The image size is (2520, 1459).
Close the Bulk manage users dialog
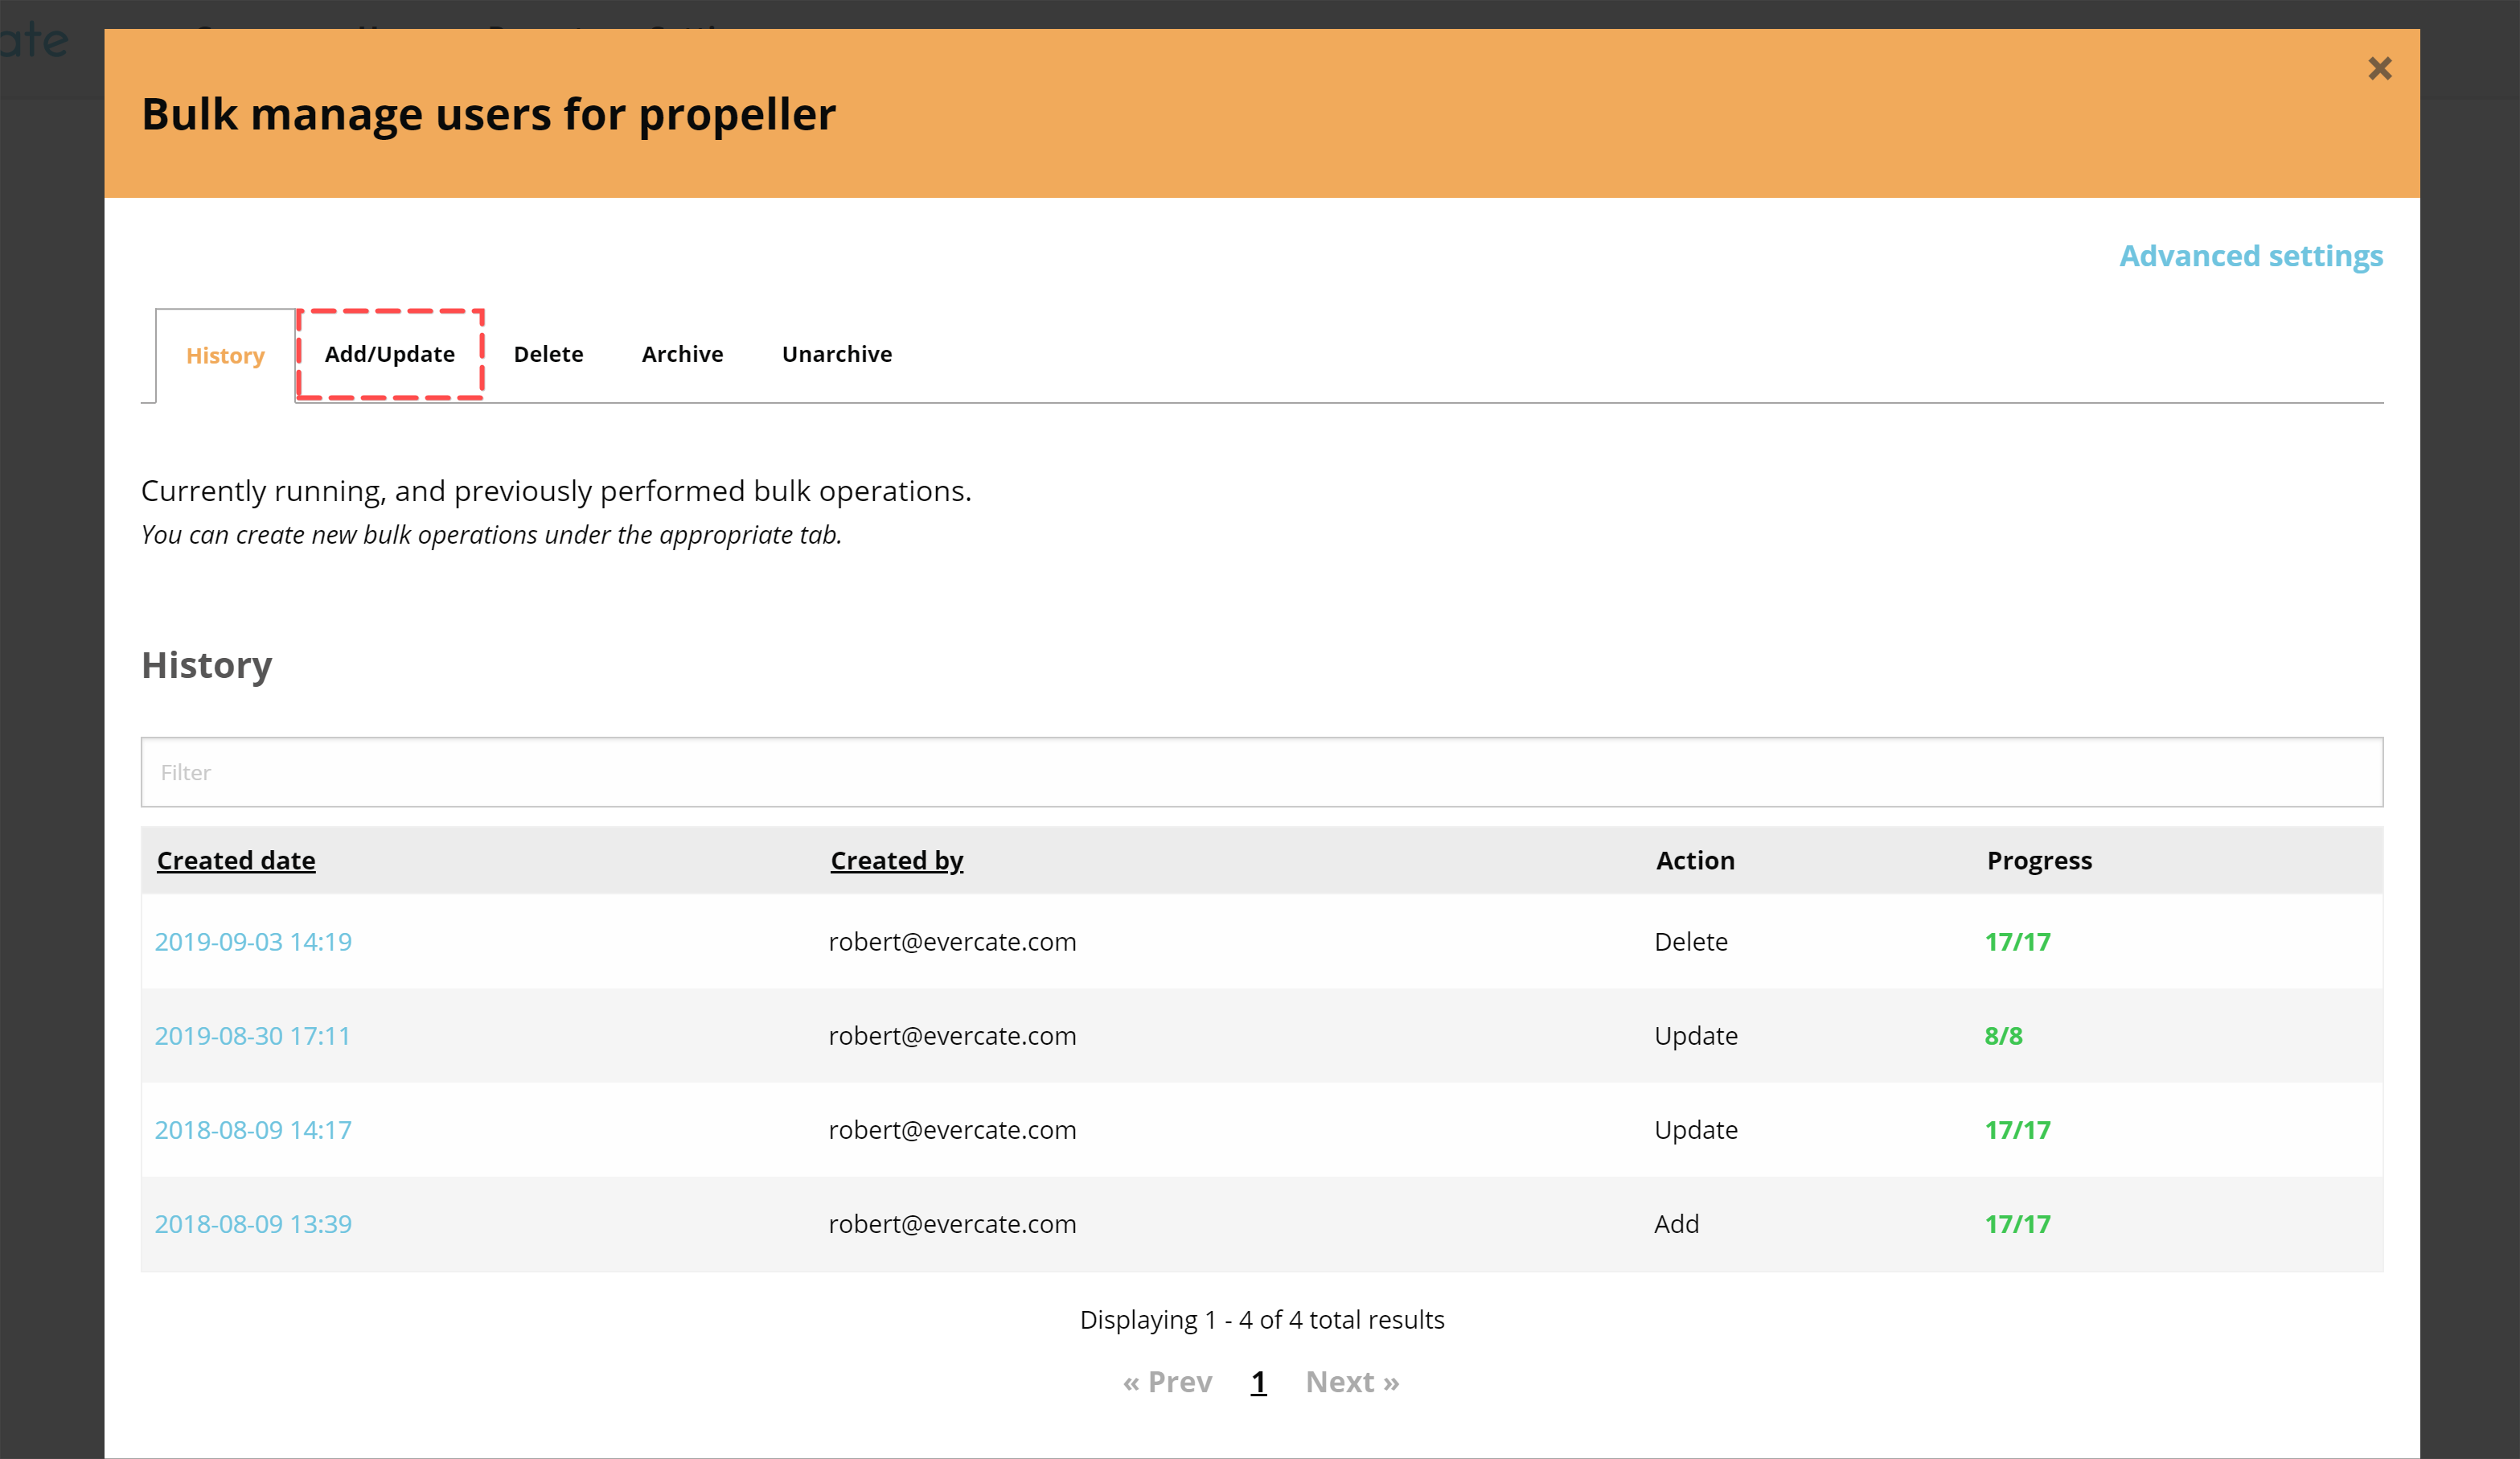[2381, 69]
